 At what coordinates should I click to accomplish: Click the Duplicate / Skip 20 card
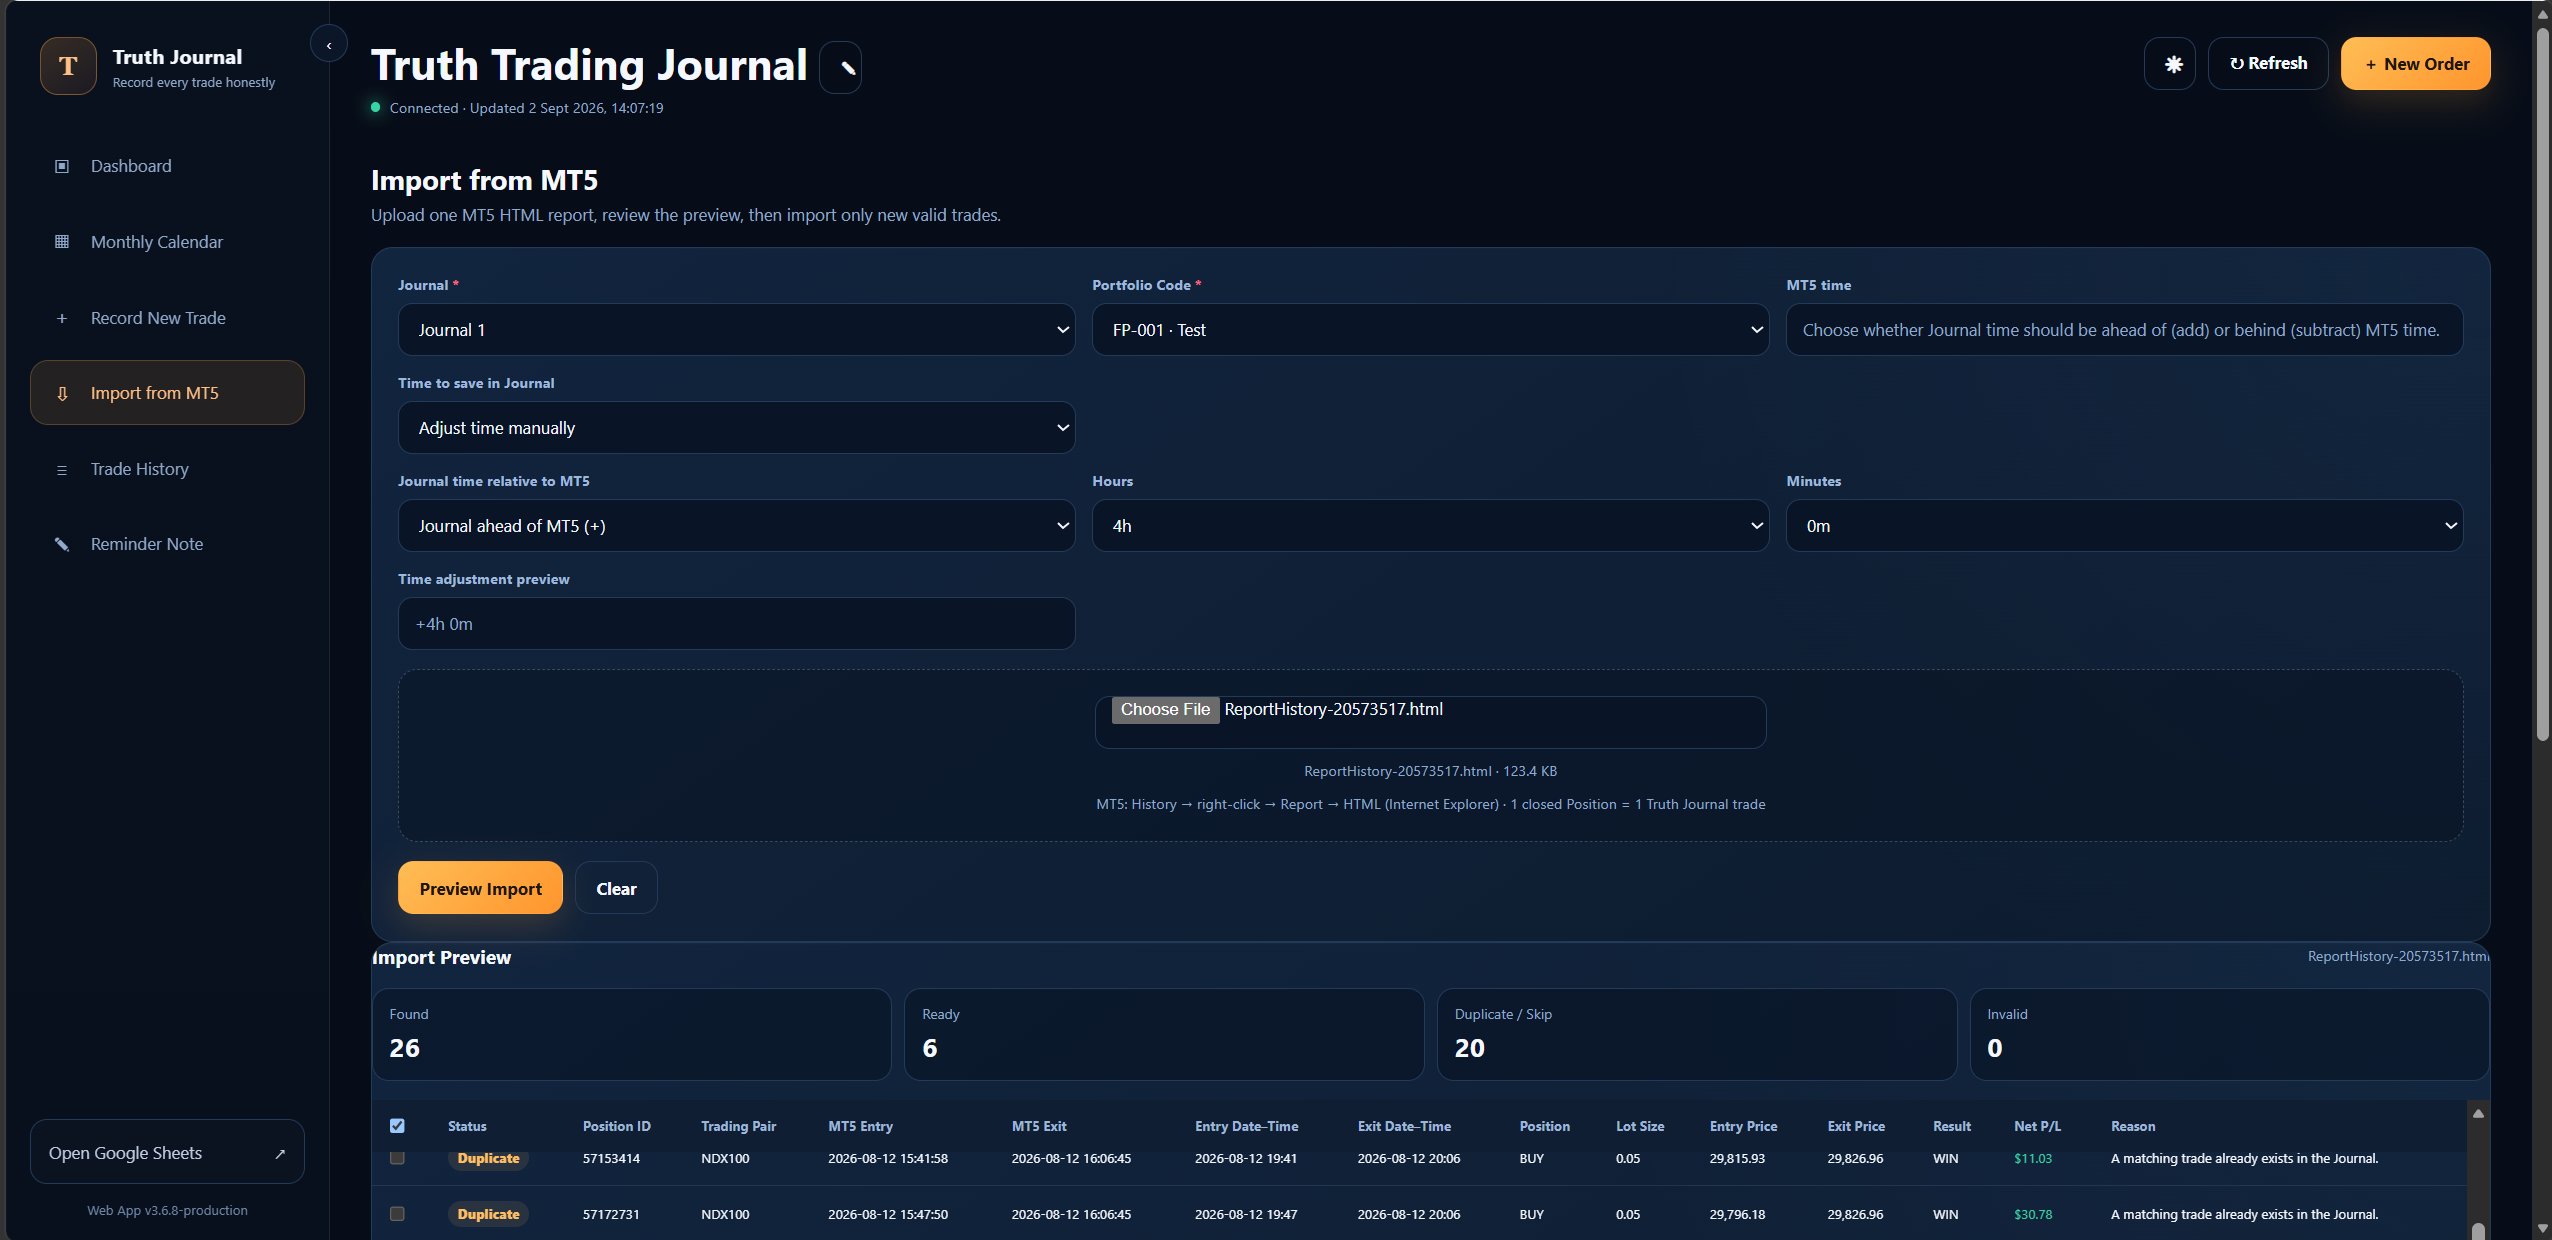[1697, 1034]
